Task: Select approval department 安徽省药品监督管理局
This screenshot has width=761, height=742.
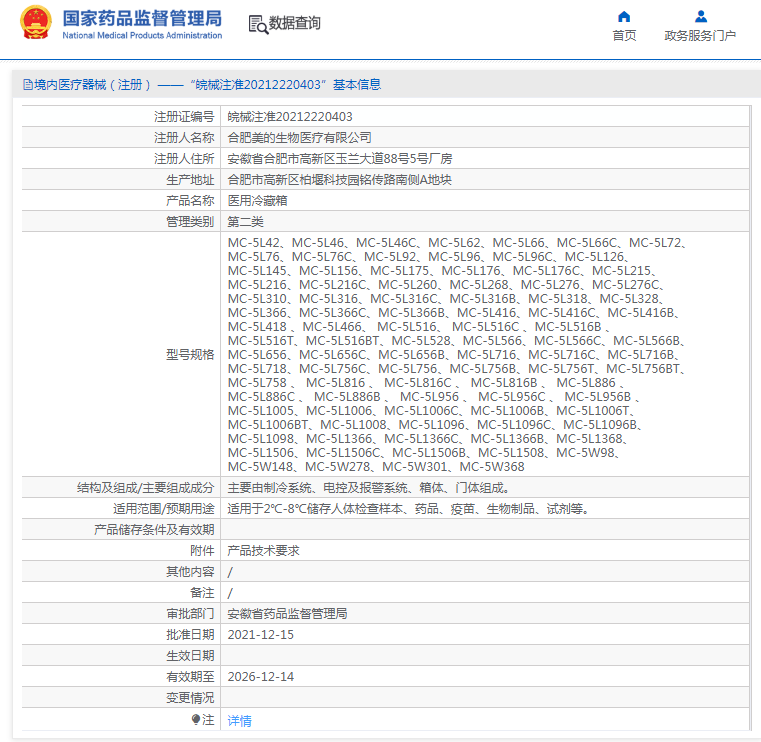Action: click(x=287, y=614)
